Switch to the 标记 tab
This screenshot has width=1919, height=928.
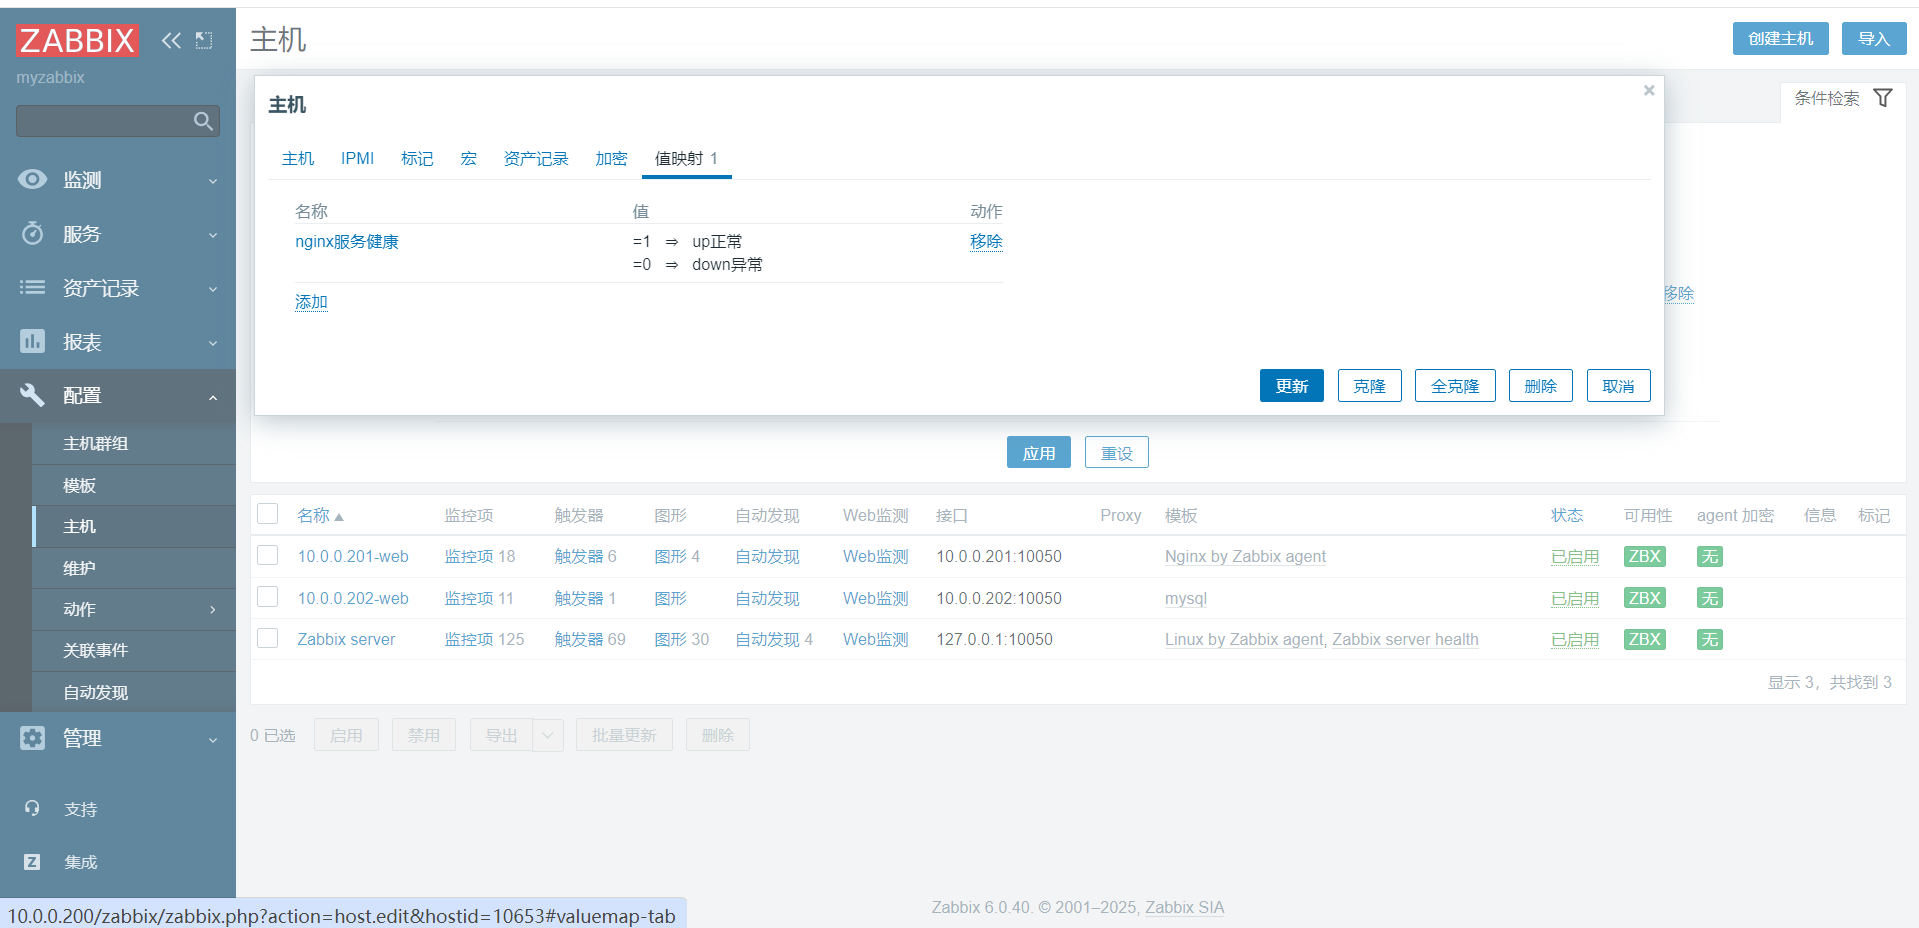point(417,159)
